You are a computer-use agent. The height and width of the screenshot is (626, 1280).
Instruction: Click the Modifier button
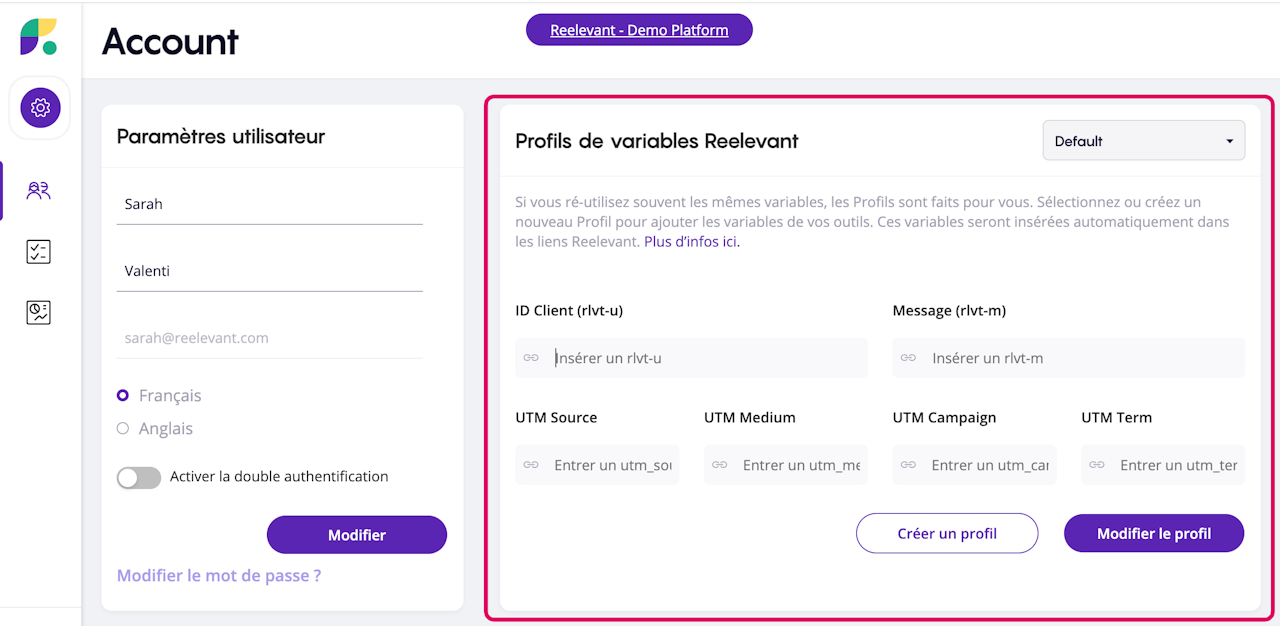(x=356, y=535)
